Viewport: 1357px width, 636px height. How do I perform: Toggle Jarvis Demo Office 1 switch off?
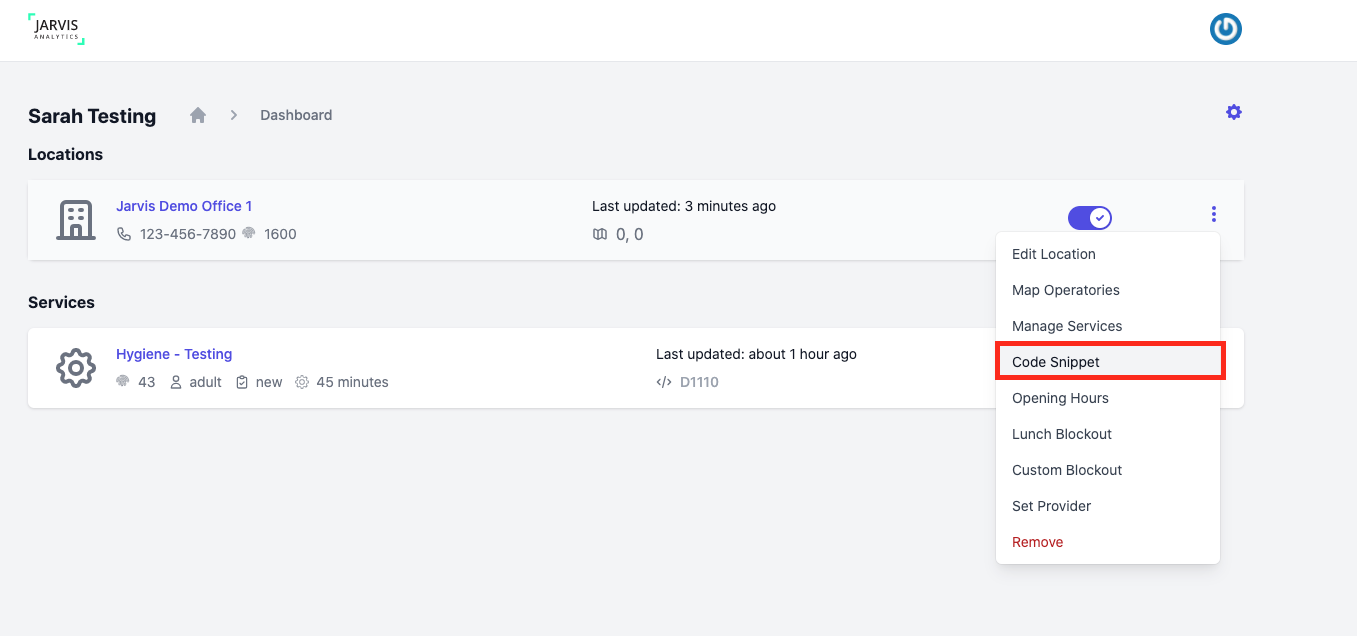point(1090,217)
